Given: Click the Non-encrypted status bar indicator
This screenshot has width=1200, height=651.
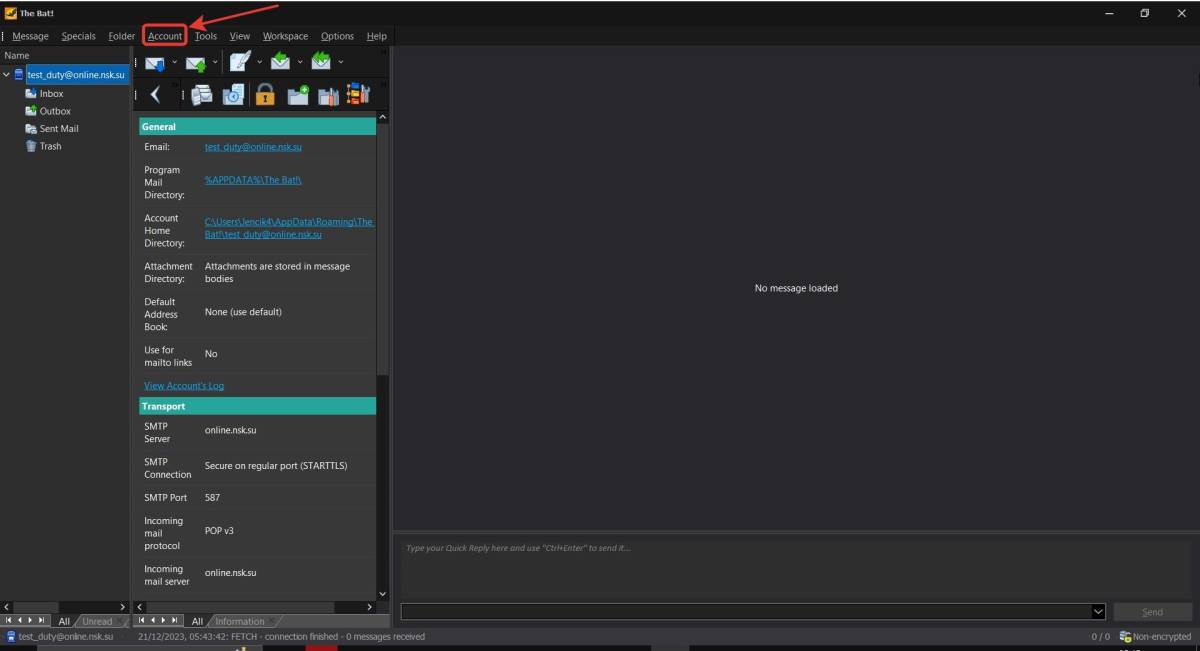Looking at the screenshot, I should (x=1156, y=636).
